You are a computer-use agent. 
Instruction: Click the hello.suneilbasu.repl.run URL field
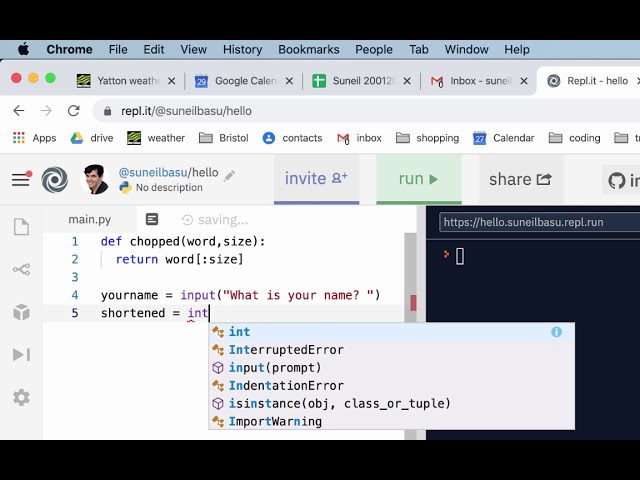coord(540,222)
